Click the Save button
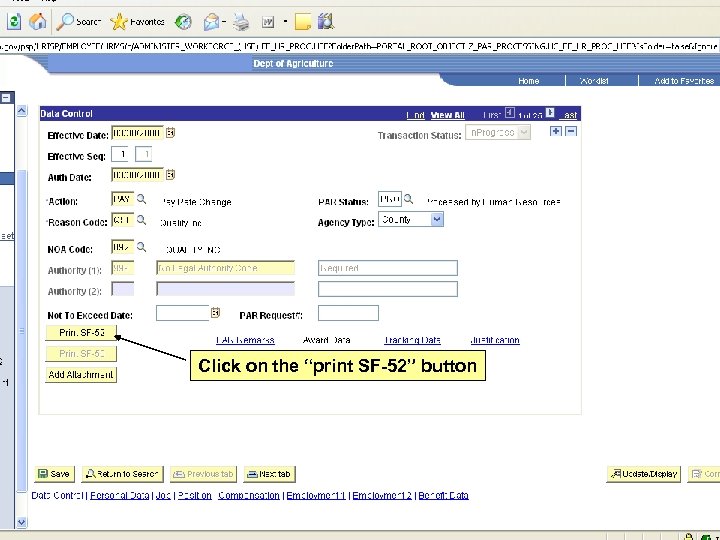Viewport: 720px width, 540px height. (x=54, y=474)
